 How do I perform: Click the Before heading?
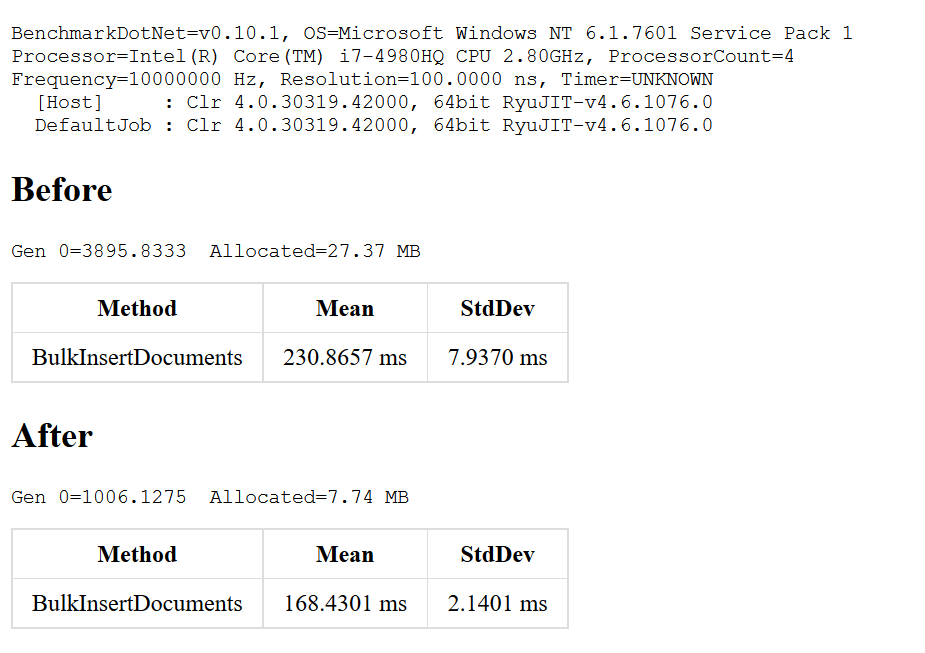pos(62,190)
